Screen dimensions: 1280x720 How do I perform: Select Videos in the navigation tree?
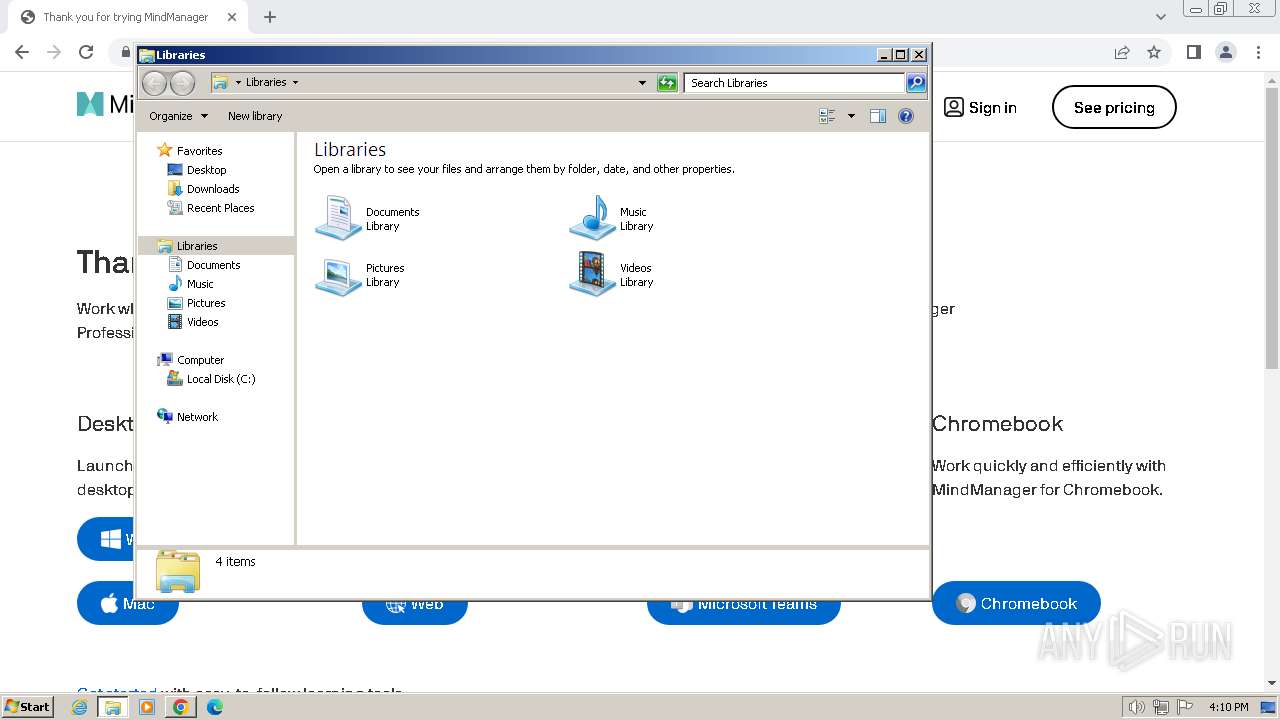click(202, 322)
